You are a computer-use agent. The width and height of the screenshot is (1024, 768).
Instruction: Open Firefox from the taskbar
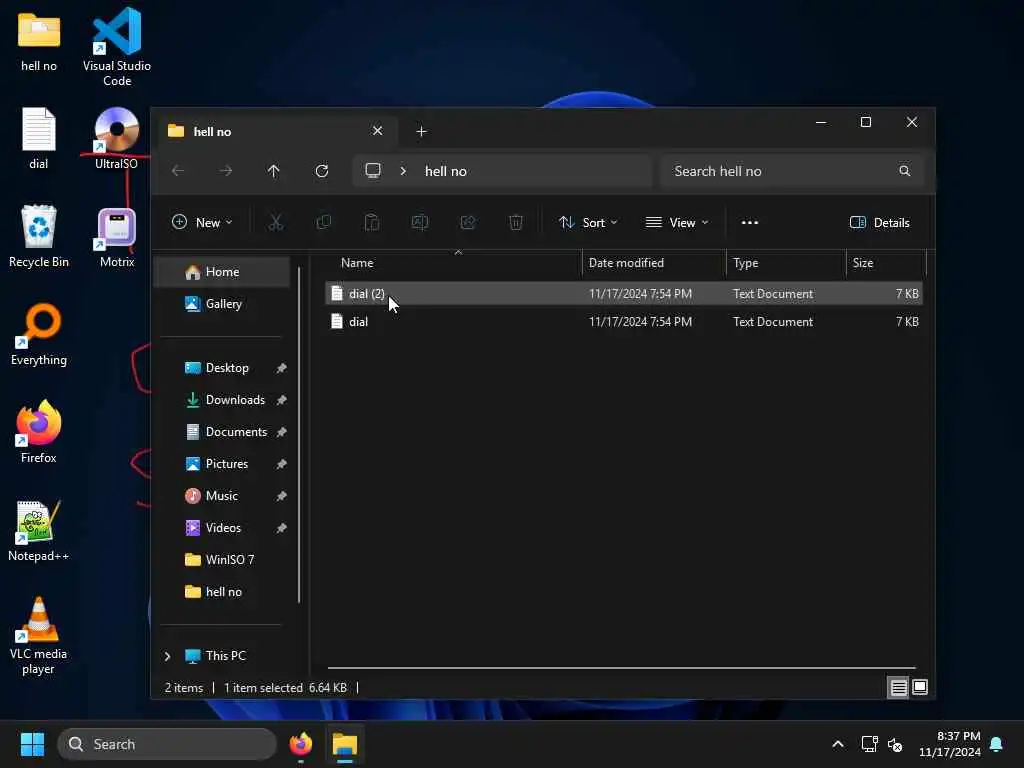300,744
